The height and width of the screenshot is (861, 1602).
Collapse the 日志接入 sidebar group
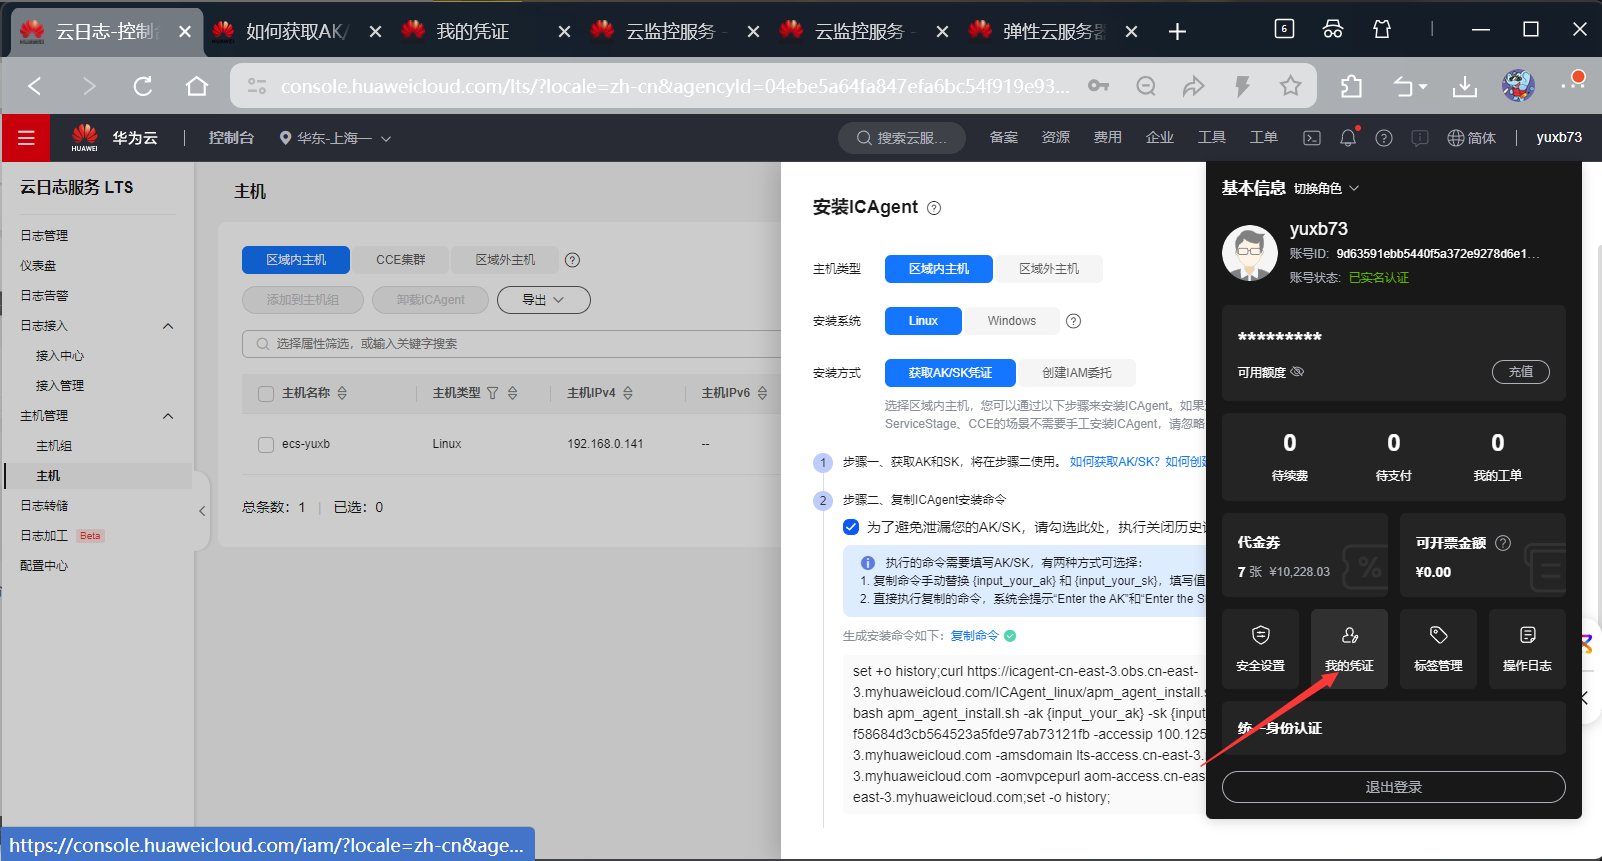click(x=168, y=326)
